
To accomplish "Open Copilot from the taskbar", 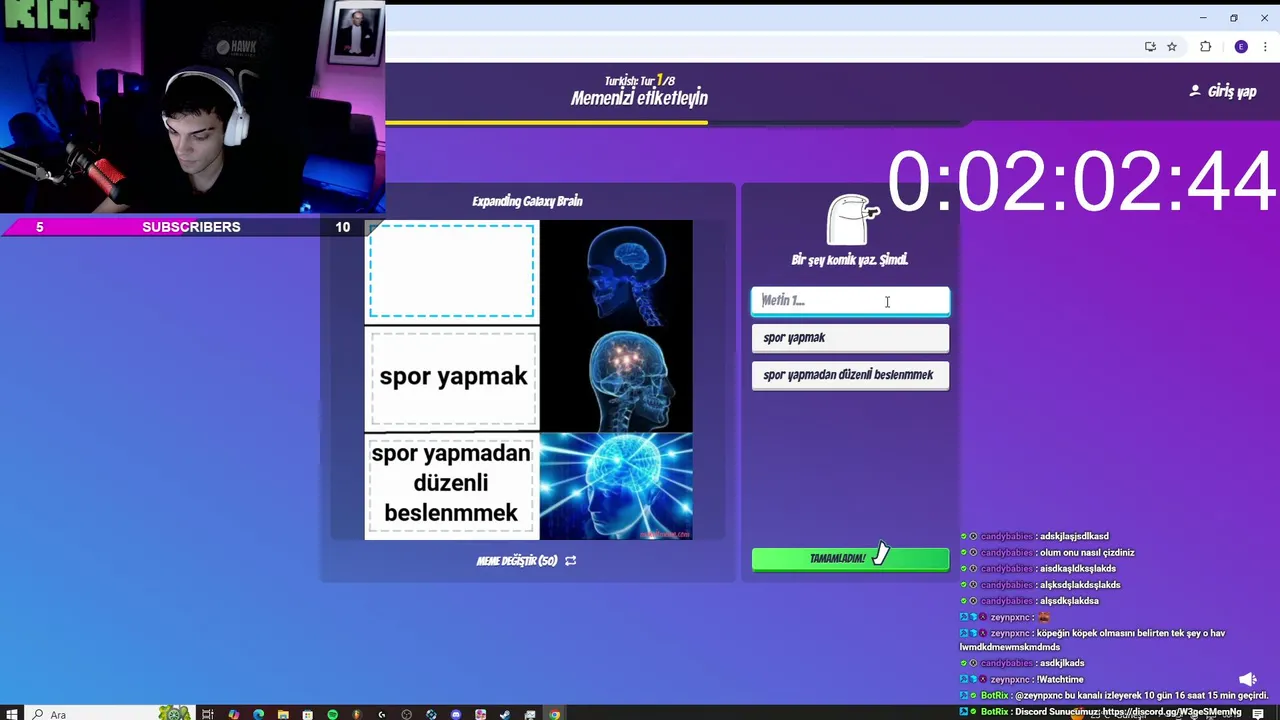I will click(x=233, y=714).
